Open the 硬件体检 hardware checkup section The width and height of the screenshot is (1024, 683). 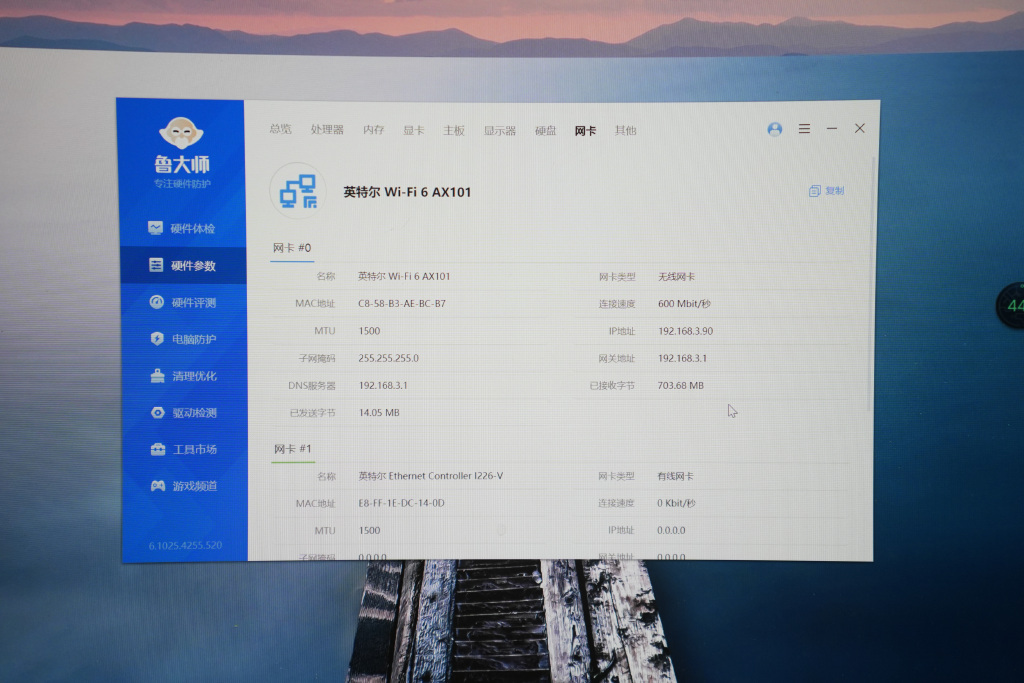[182, 228]
